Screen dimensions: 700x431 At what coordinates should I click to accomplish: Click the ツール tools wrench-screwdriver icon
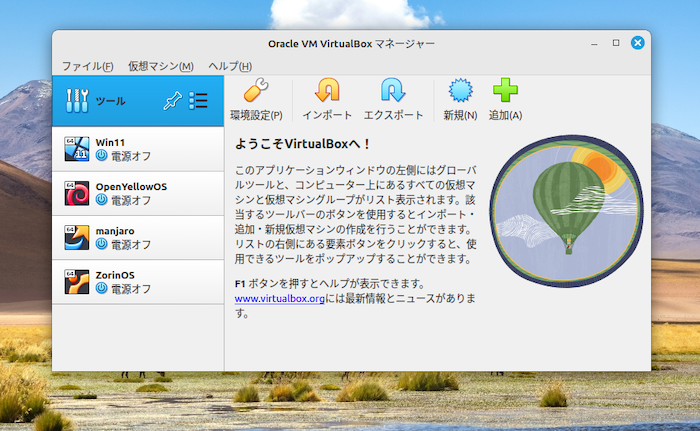pos(77,100)
